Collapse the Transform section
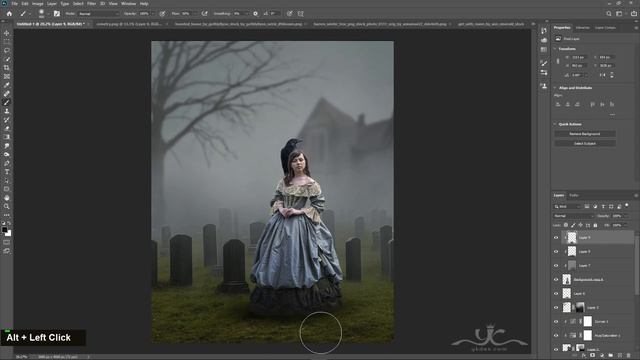This screenshot has width=640, height=360. [555, 49]
